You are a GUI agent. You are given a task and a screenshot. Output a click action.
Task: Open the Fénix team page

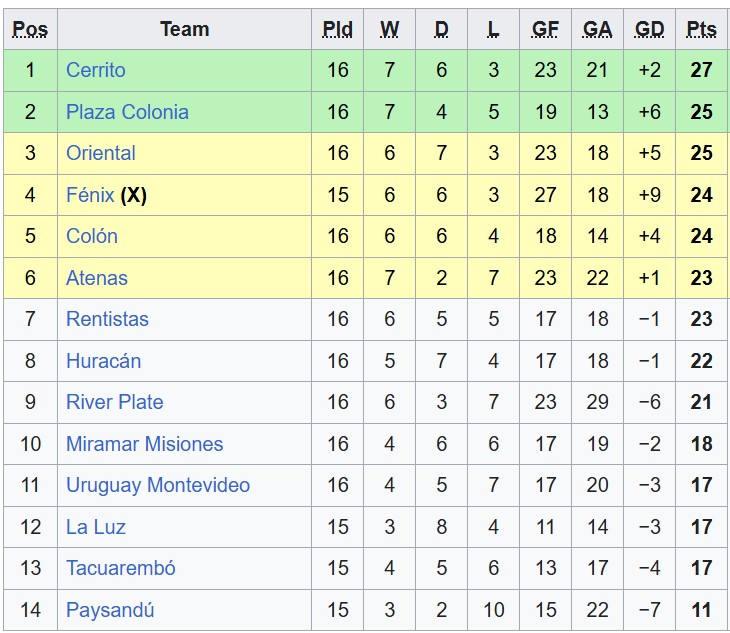coord(90,195)
